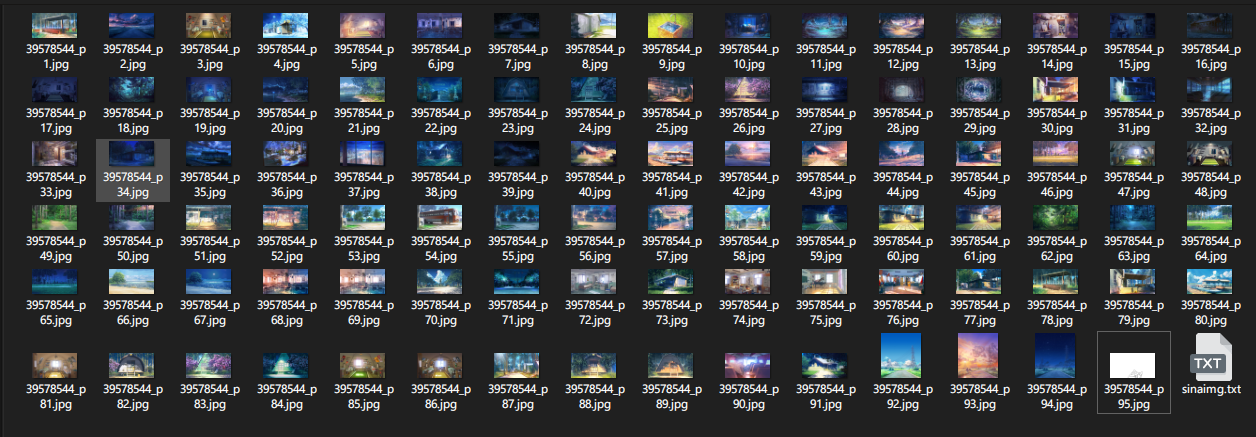
Task: Select tall thumbnail of 39578544_p93.jpg
Action: tap(979, 356)
